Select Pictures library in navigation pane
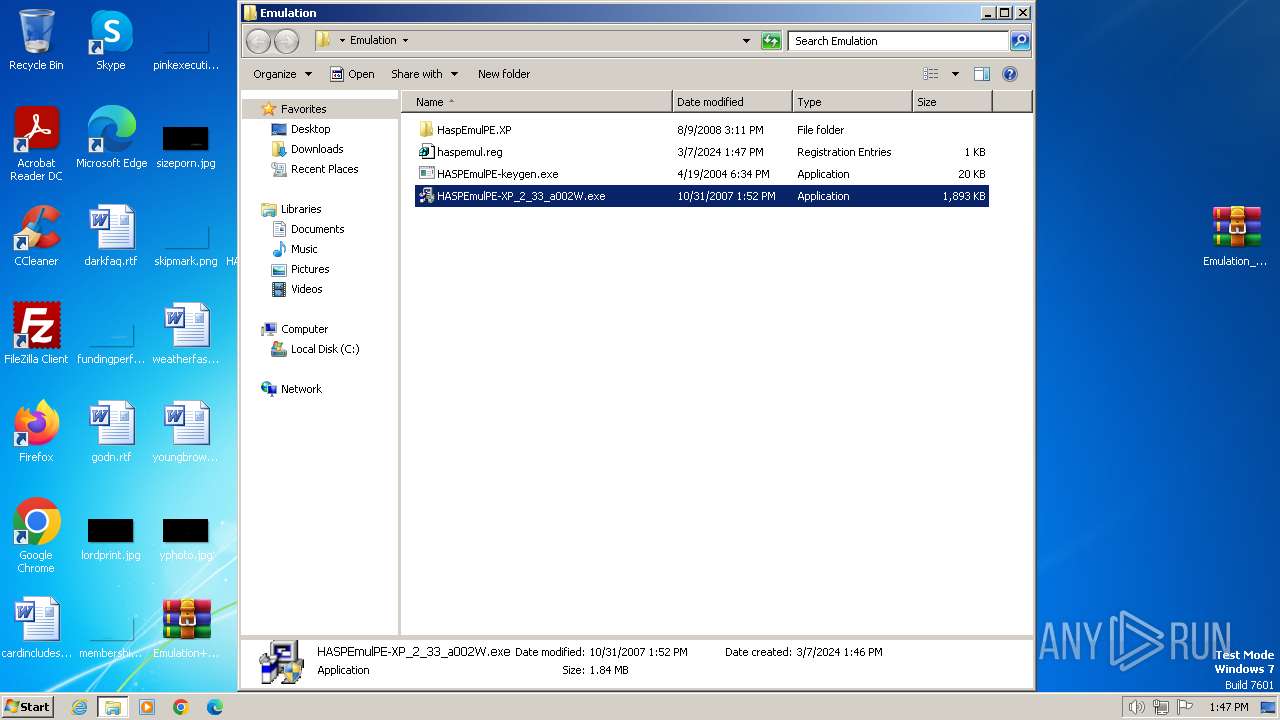This screenshot has width=1280, height=720. 310,269
